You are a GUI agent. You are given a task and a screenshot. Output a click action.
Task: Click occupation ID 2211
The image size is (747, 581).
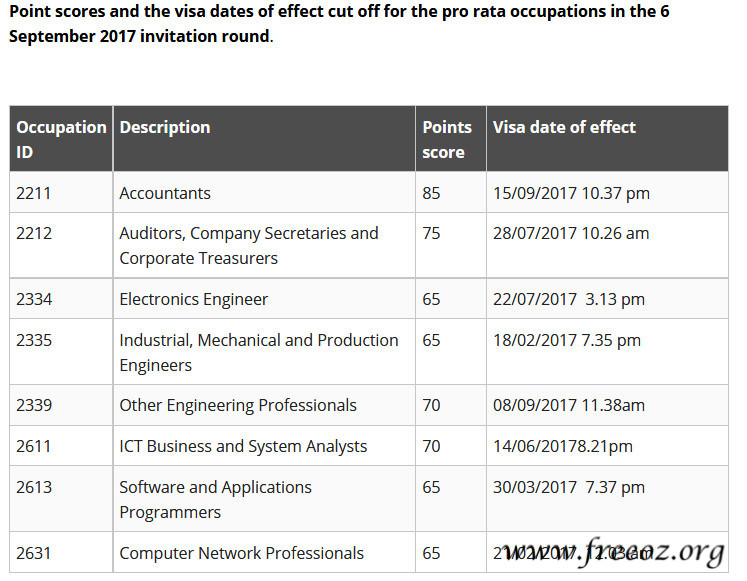(x=34, y=193)
